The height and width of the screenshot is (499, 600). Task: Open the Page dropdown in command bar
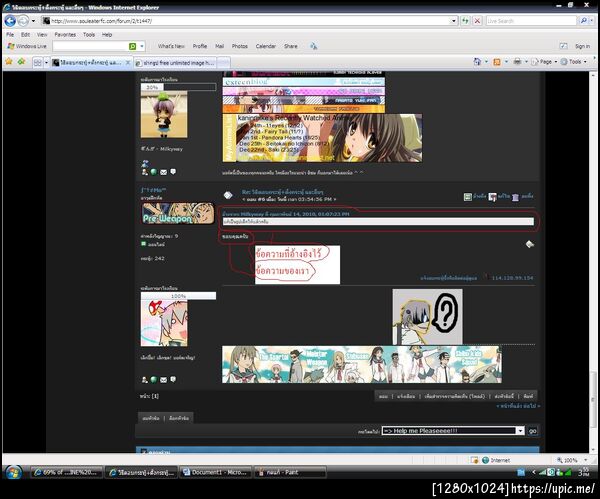pyautogui.click(x=544, y=62)
